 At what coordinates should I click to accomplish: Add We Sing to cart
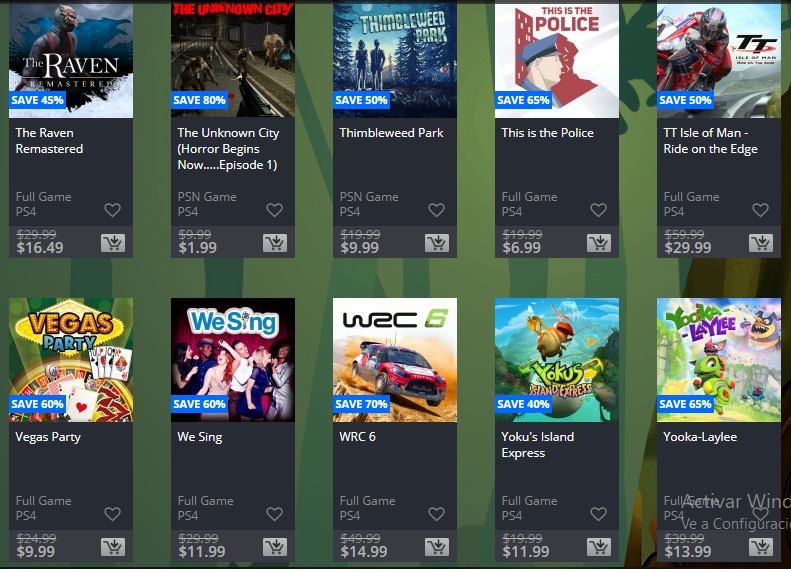click(275, 547)
